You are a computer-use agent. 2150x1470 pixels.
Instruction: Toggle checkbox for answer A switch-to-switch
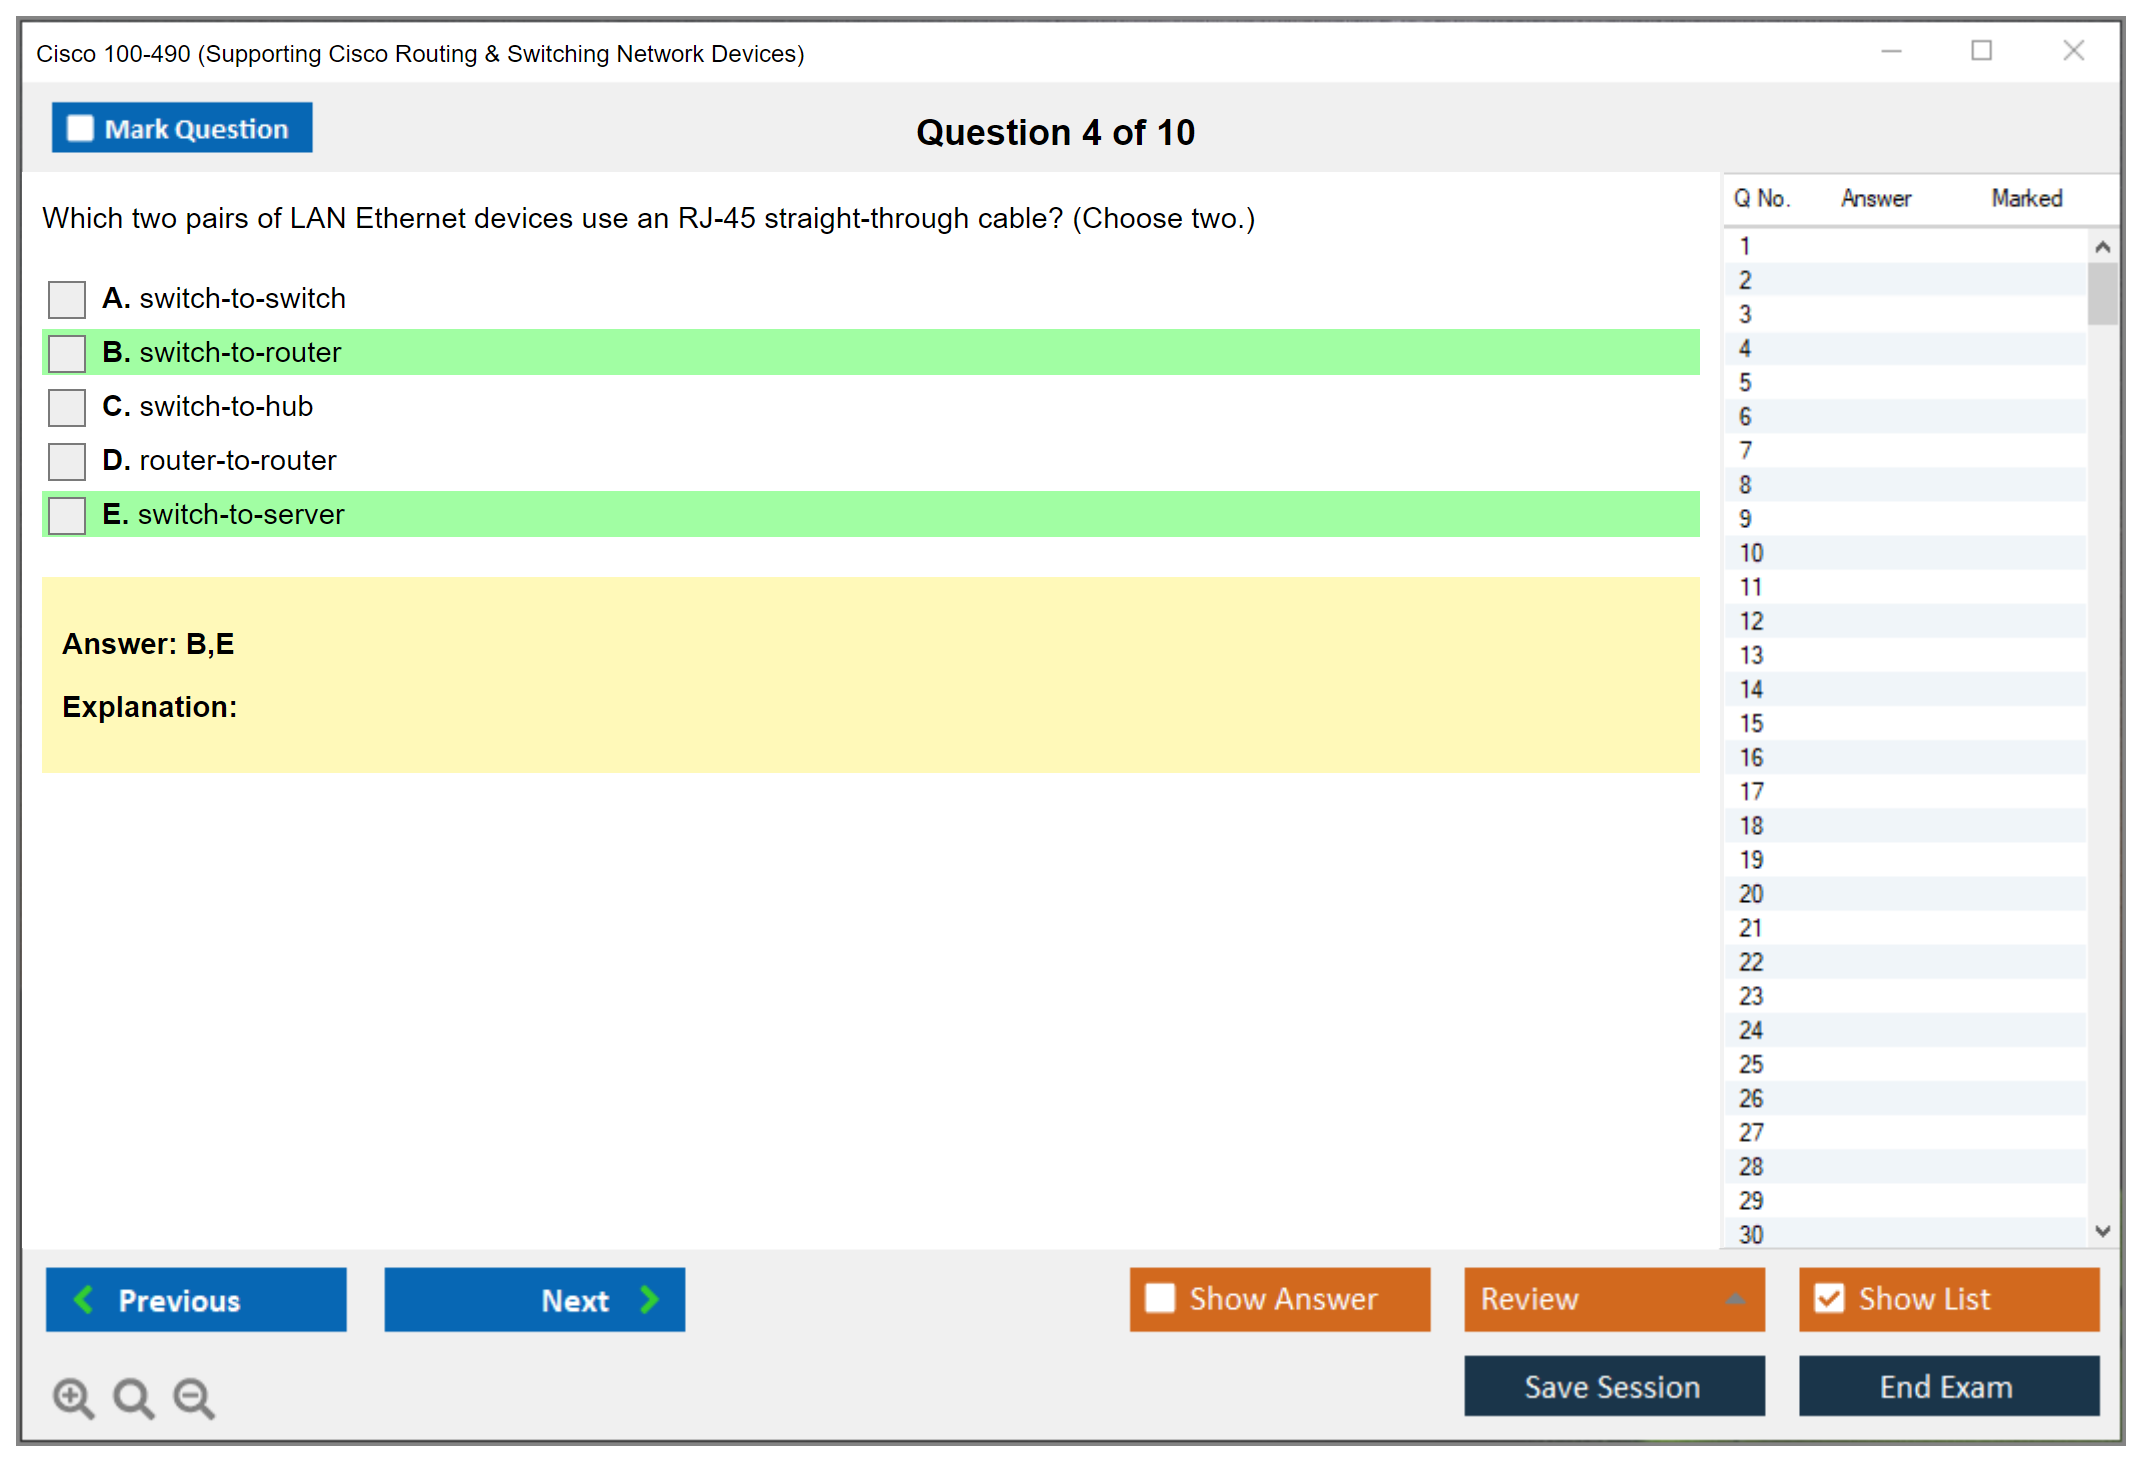(70, 299)
